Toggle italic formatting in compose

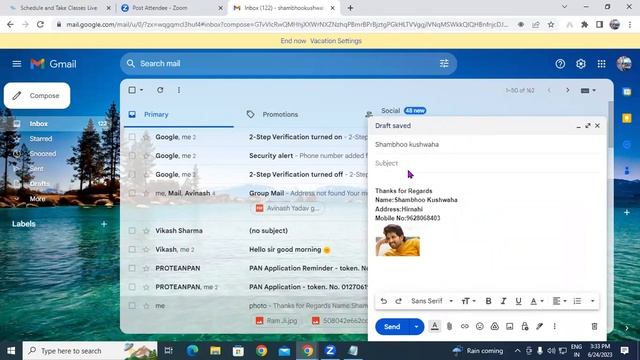pos(503,301)
